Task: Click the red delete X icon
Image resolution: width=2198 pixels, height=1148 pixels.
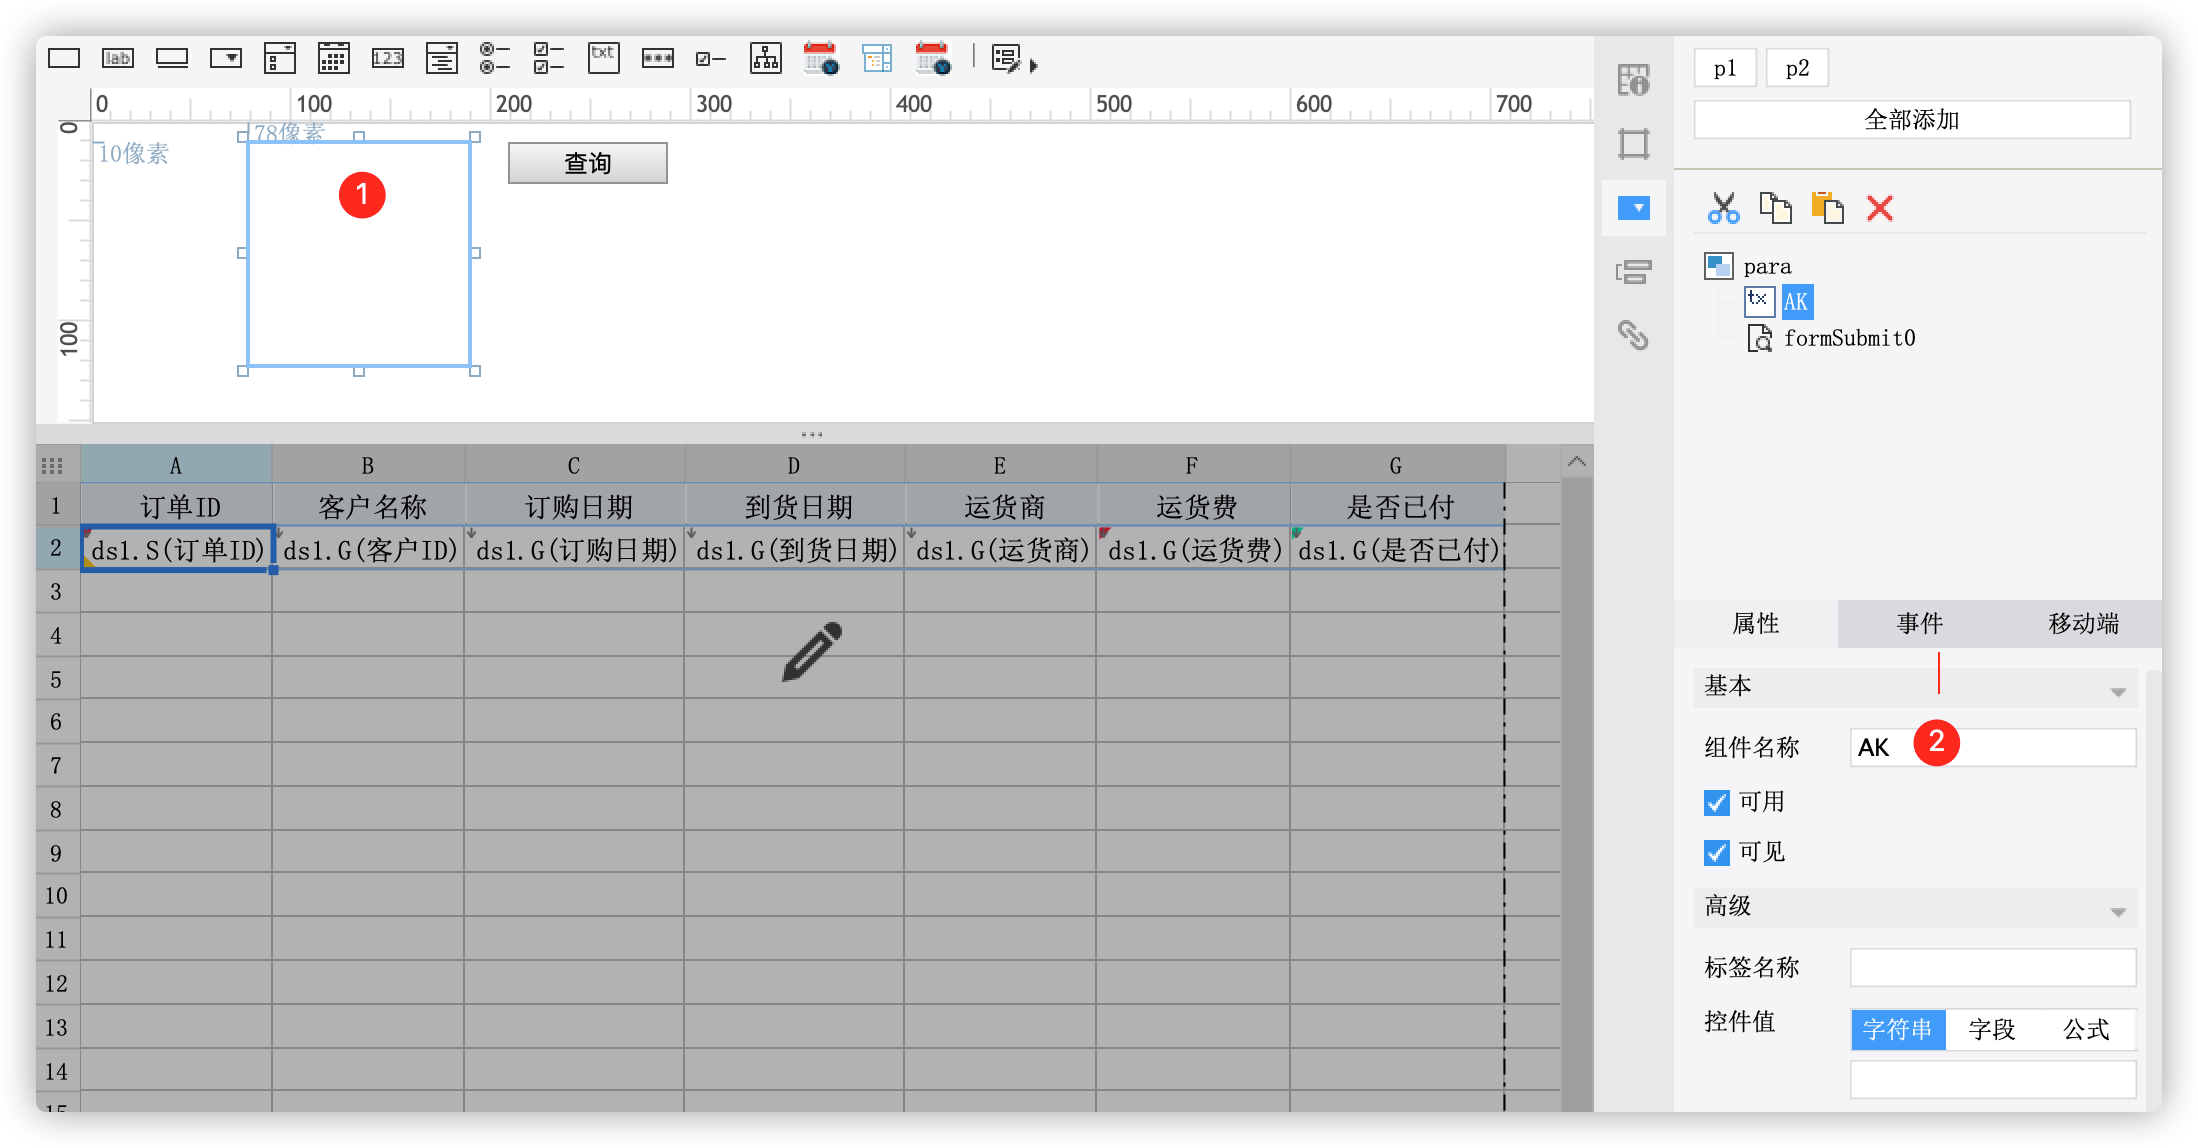Action: point(1879,208)
